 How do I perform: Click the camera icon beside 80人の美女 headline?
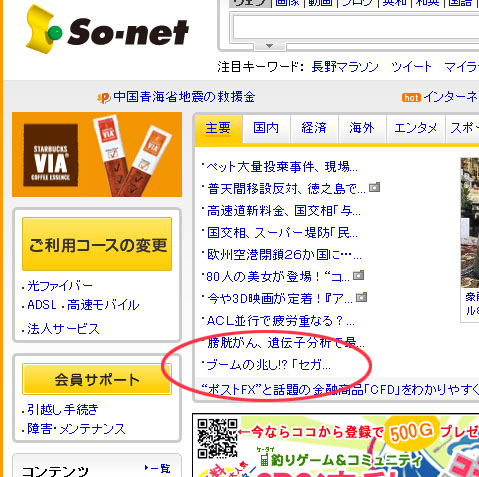[x=359, y=275]
